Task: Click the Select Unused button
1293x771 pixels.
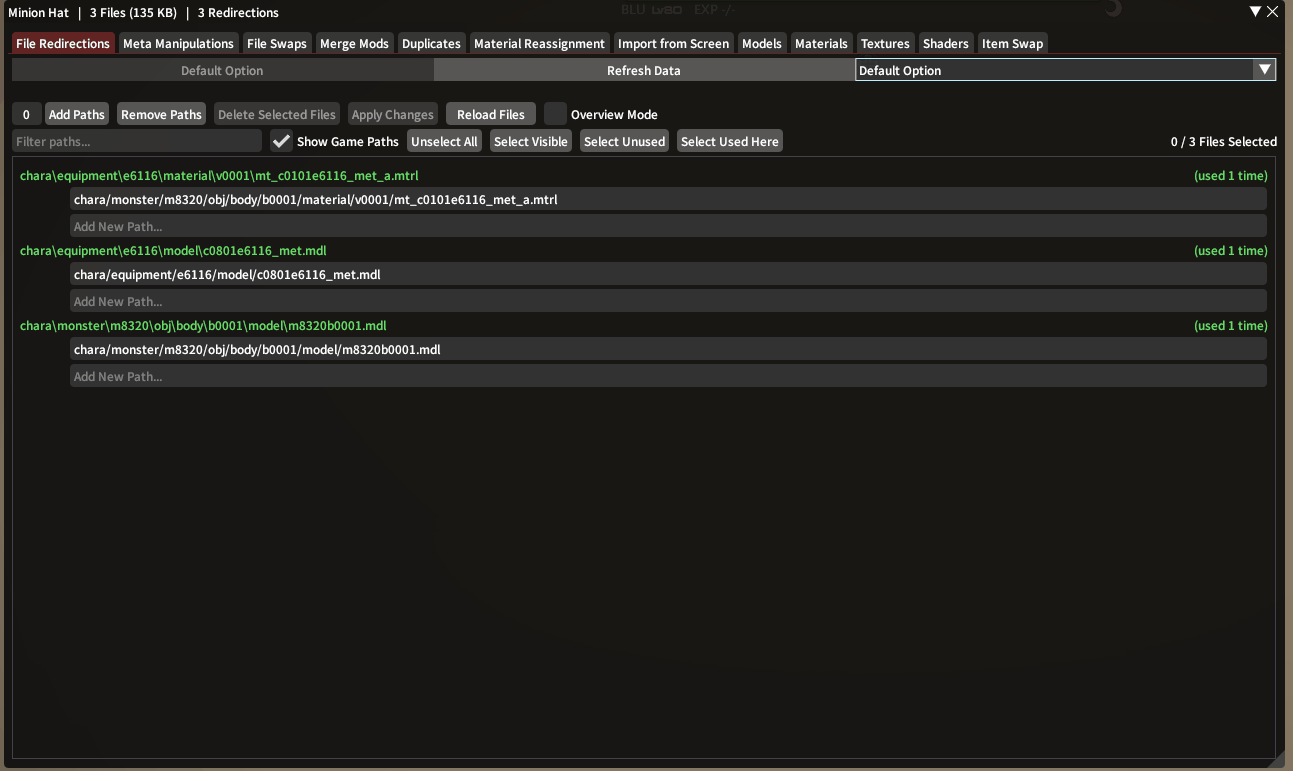Action: (624, 141)
